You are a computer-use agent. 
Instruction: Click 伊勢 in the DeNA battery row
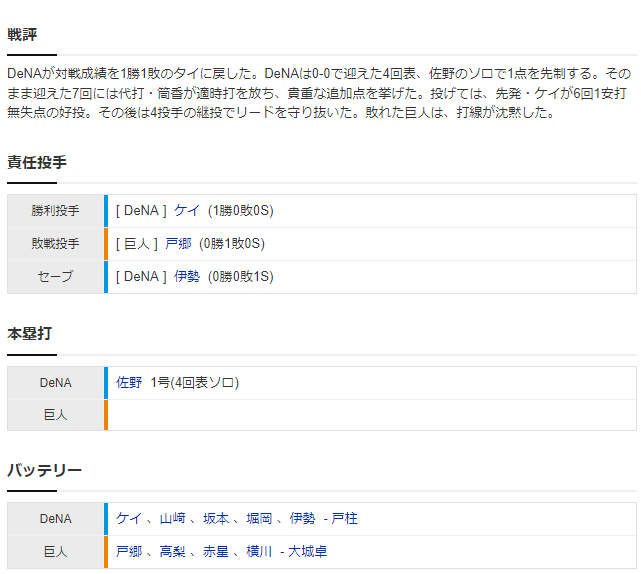click(303, 518)
